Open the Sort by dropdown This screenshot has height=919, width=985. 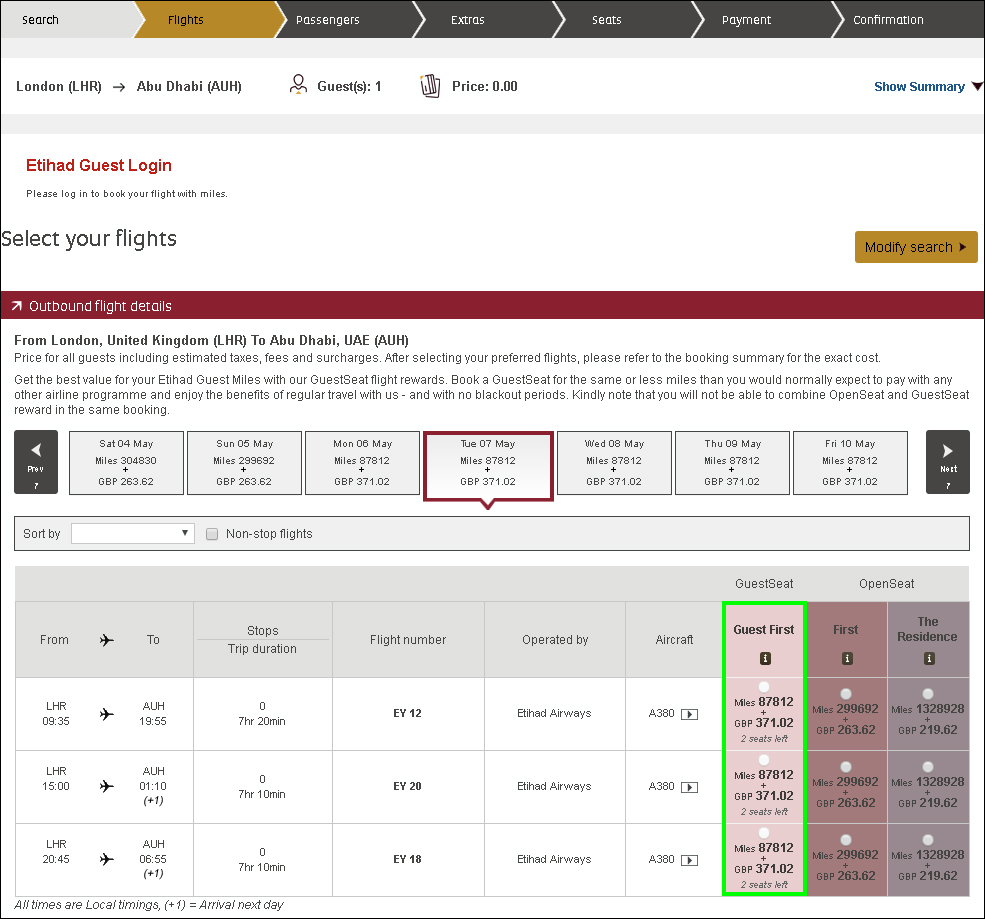pos(133,533)
